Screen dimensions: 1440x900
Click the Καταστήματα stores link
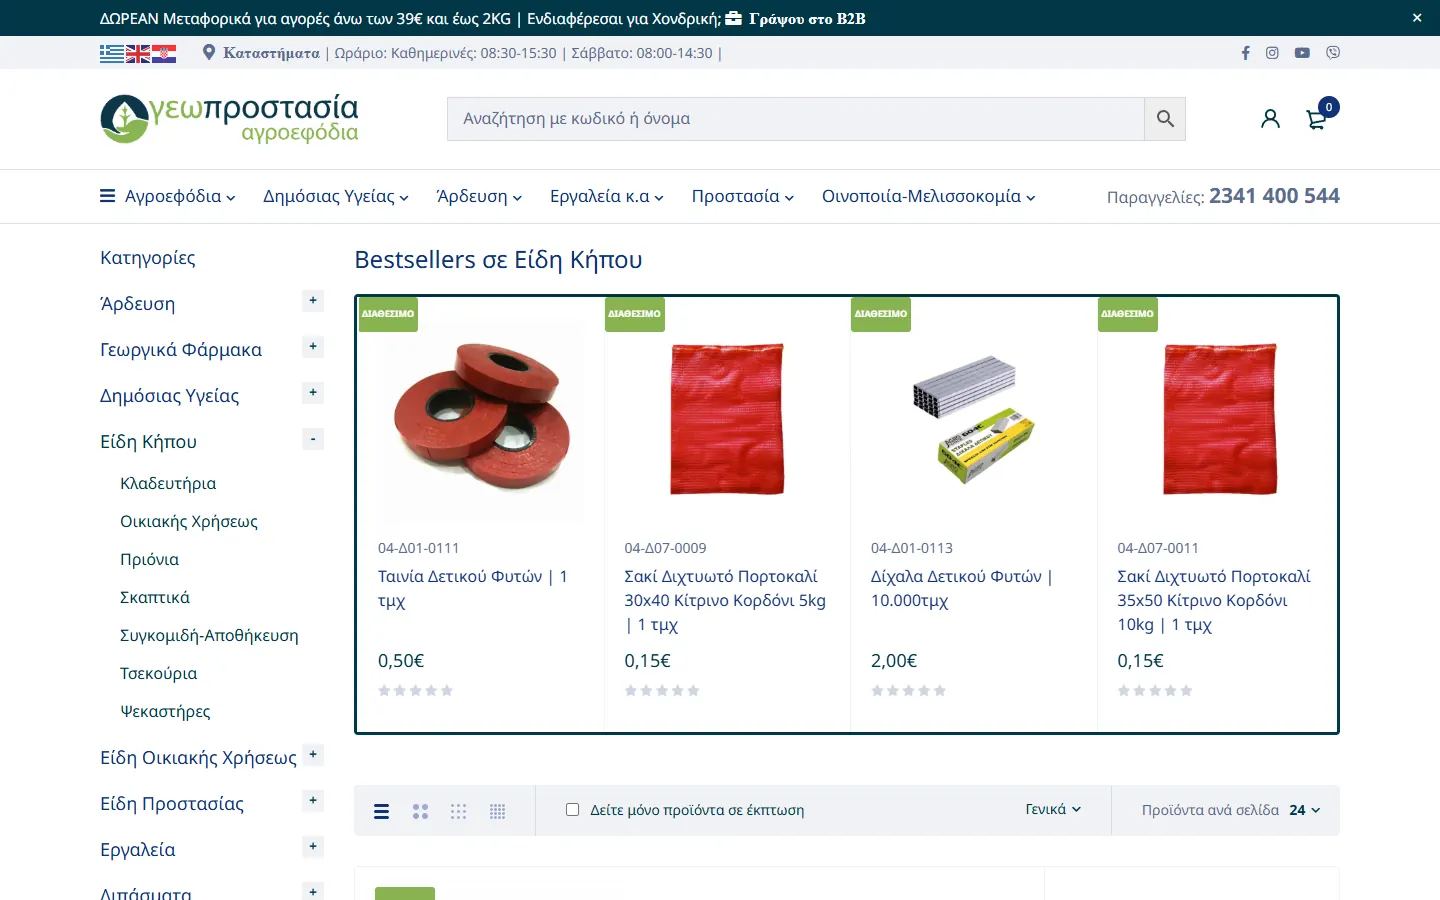point(271,53)
